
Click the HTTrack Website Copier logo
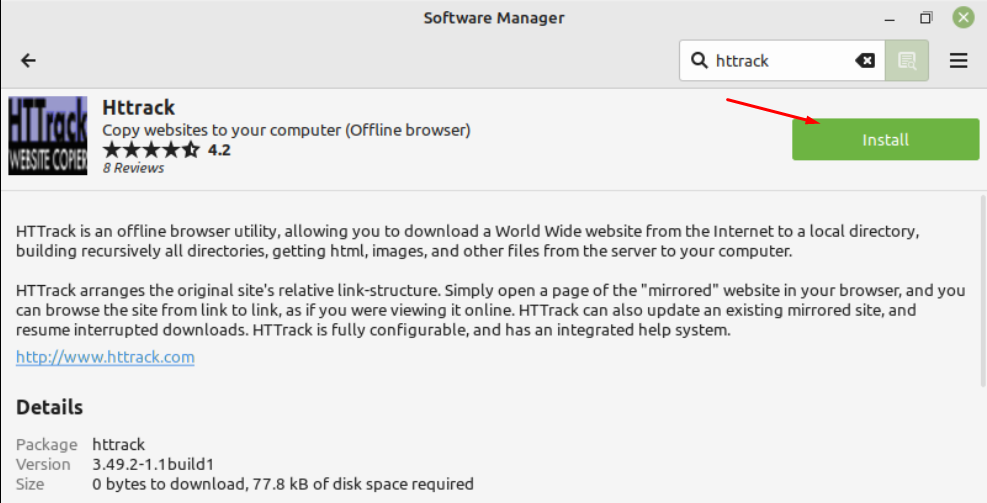click(x=48, y=135)
